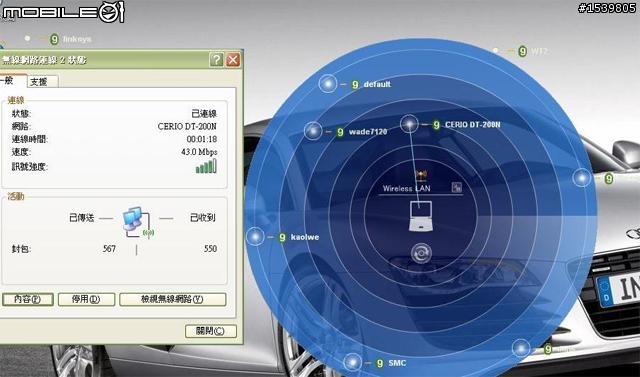Click the 43.0 Mbps speed value
Screen dimensions: 640x377
[x=199, y=152]
